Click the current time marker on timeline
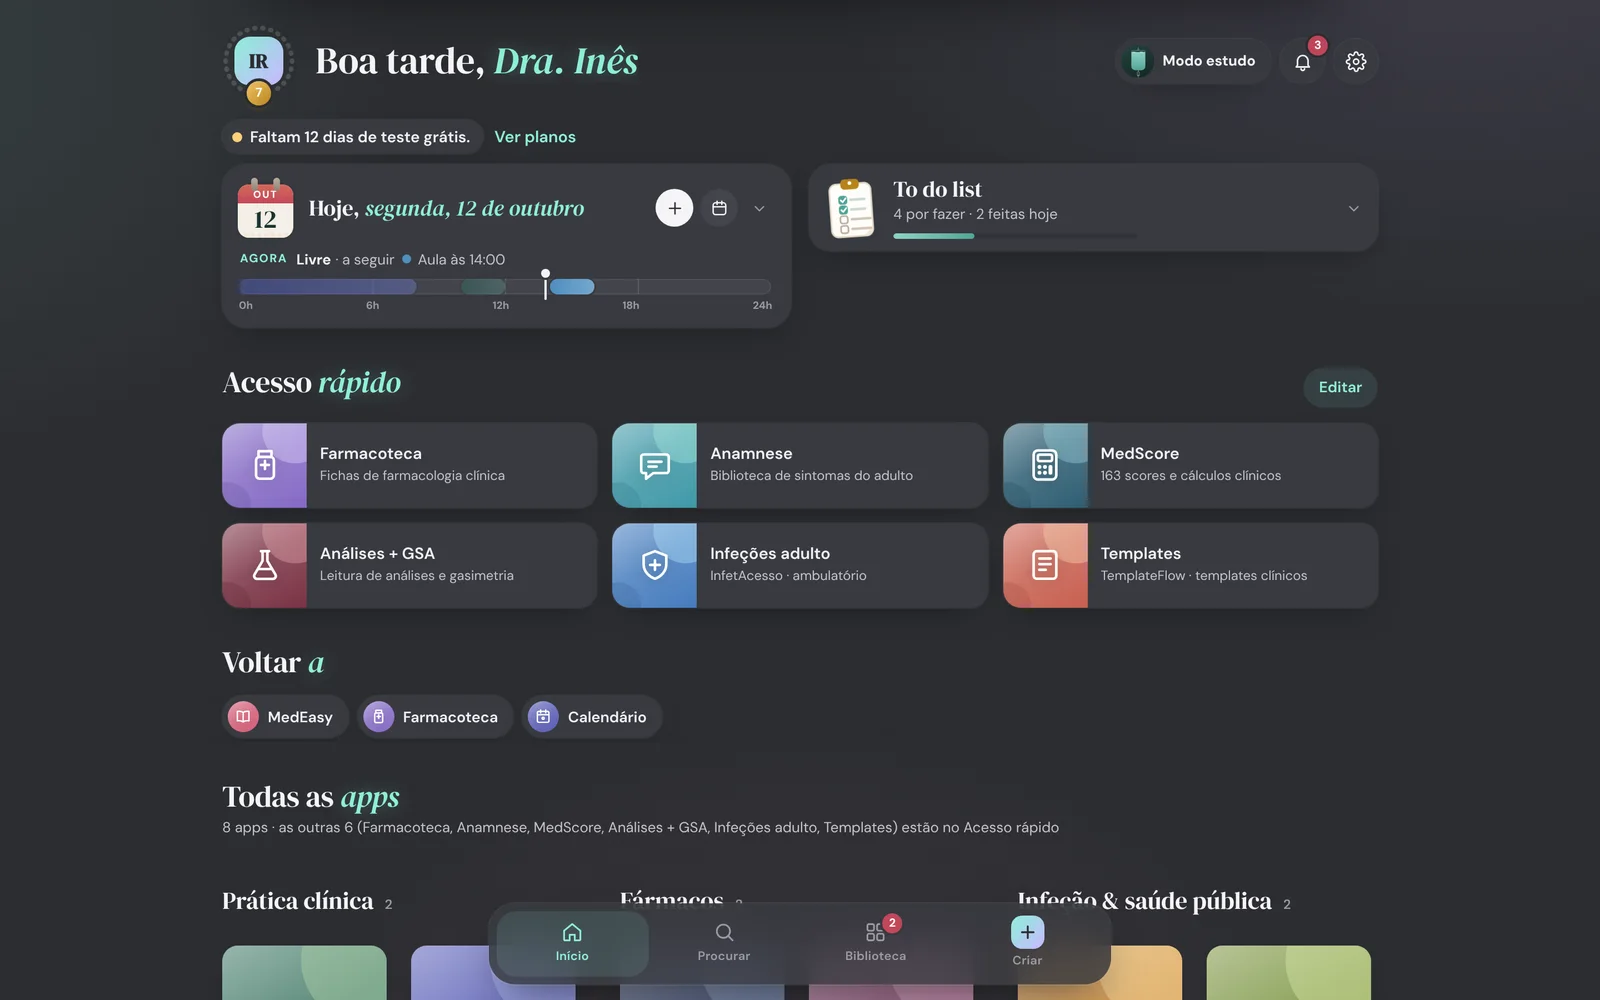The image size is (1600, 1000). [545, 285]
